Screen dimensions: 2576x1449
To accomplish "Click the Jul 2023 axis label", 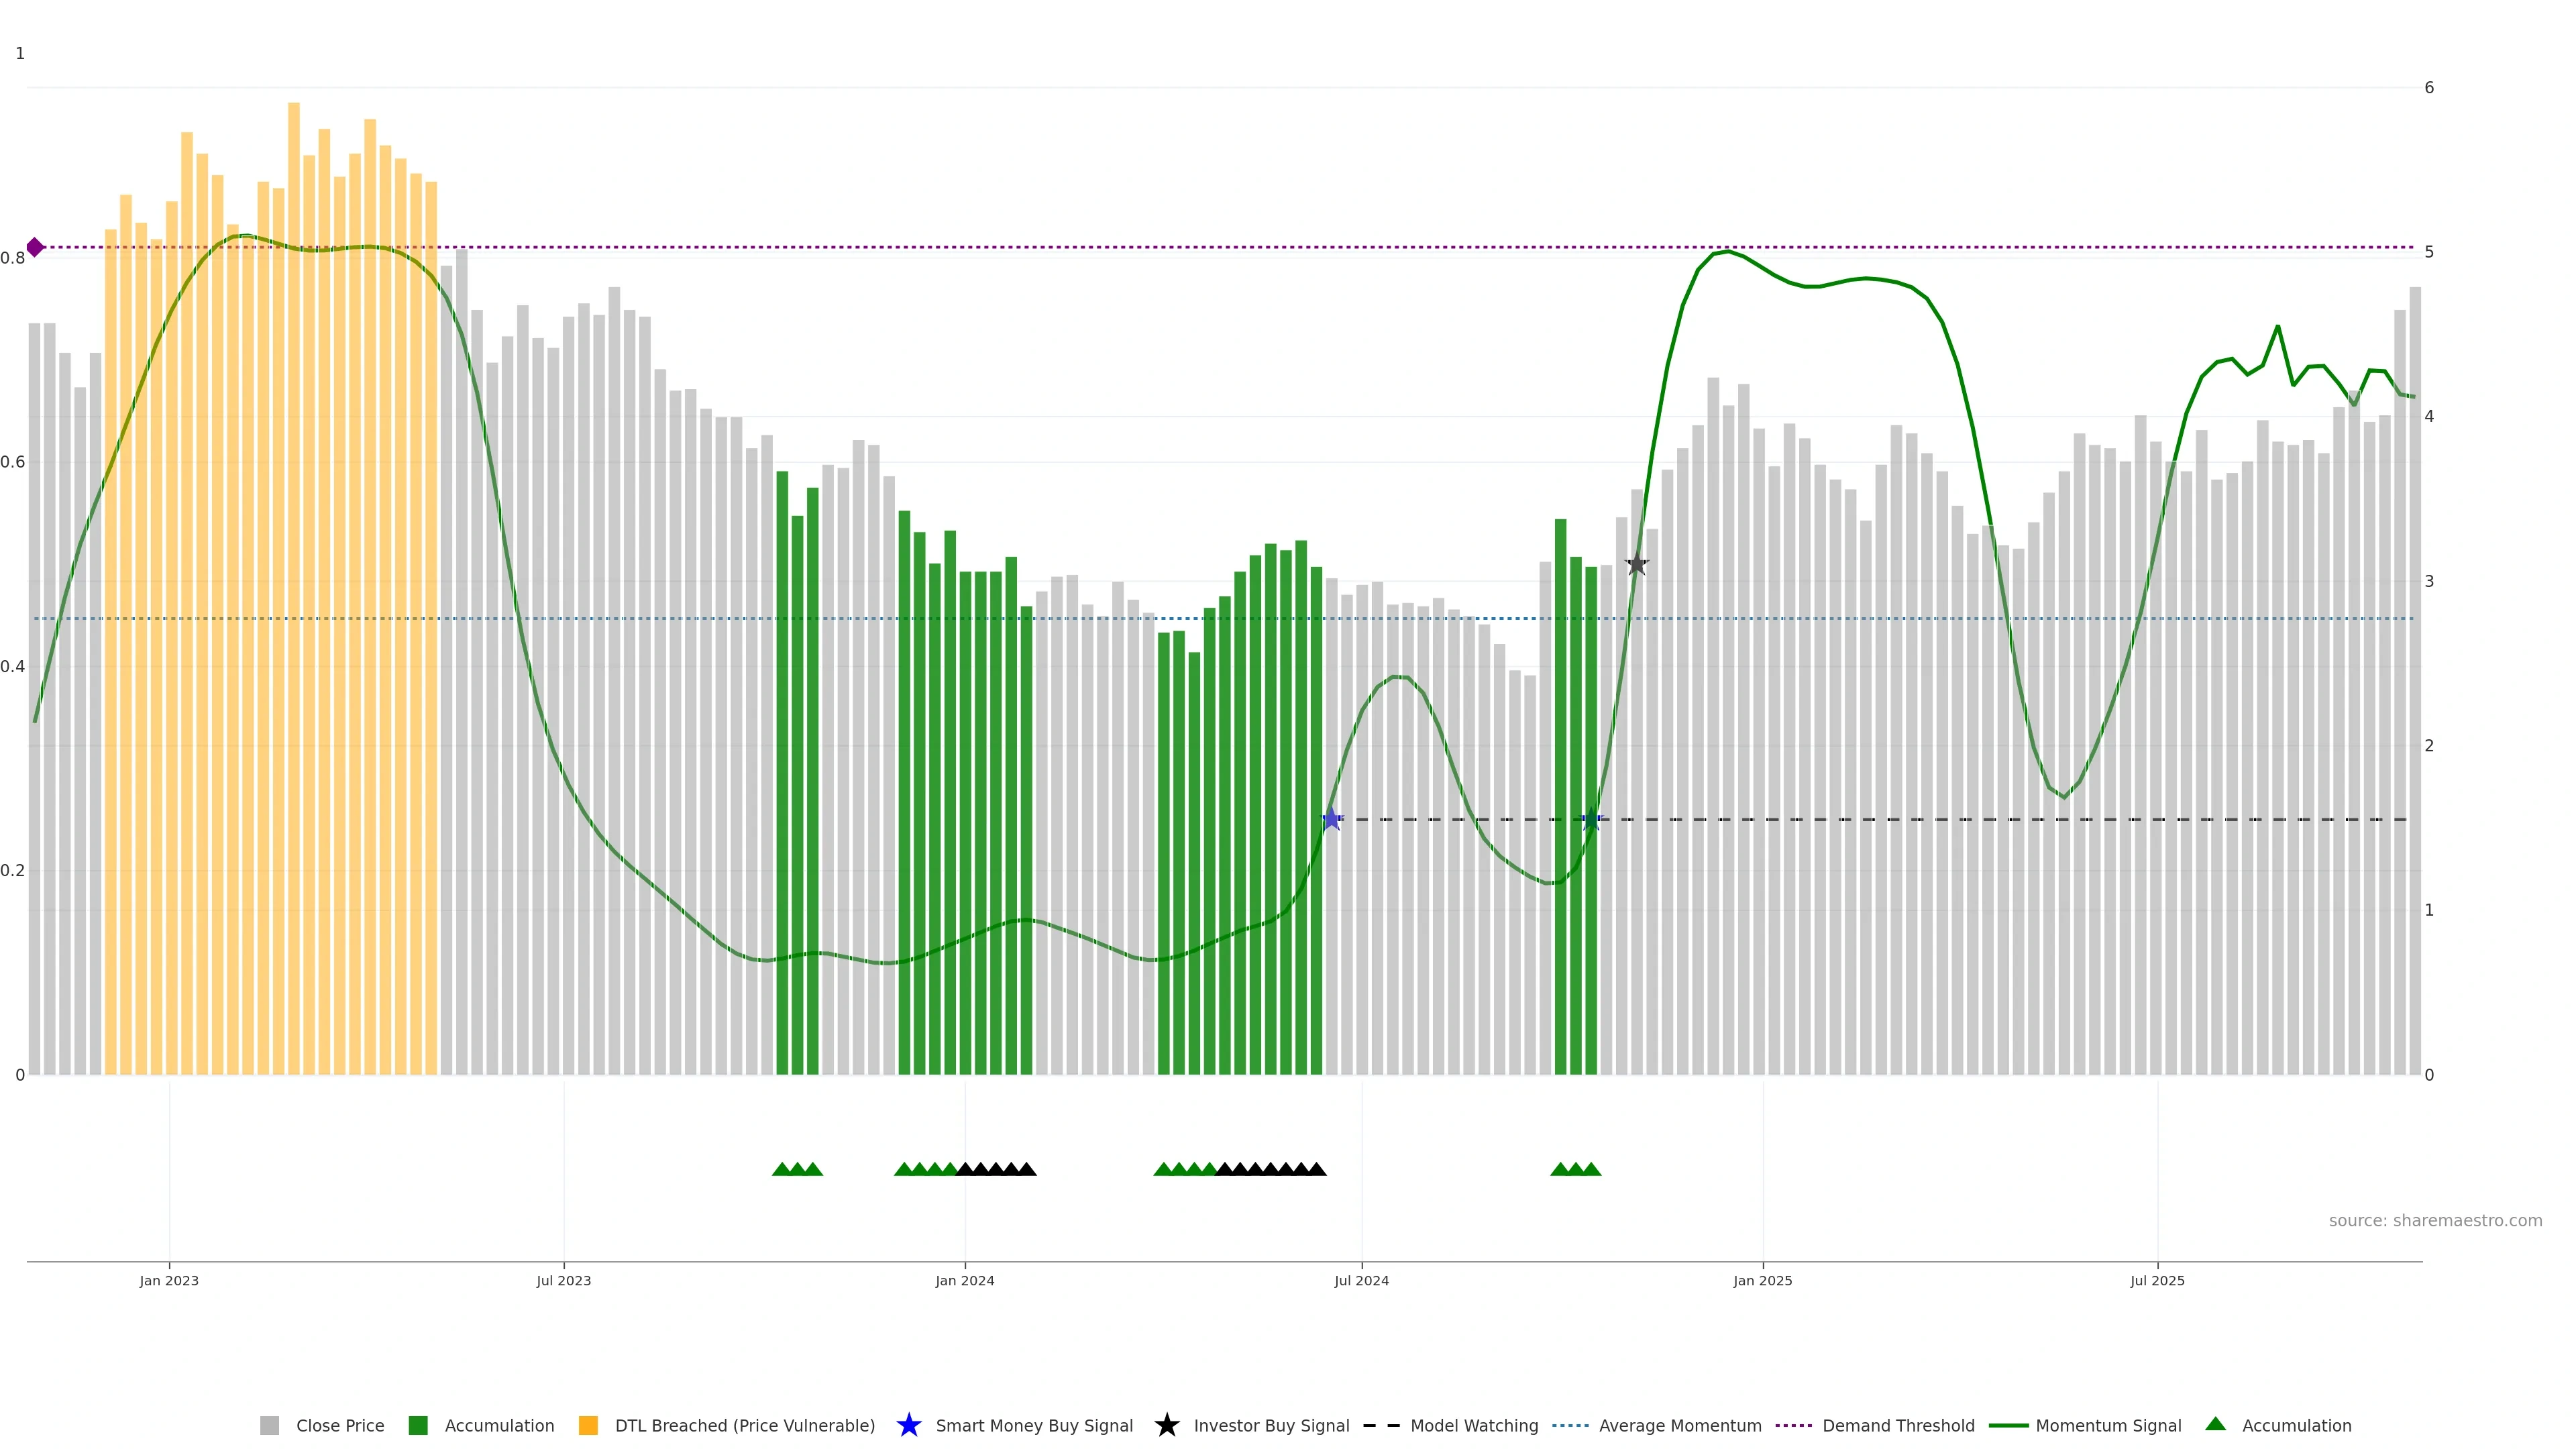I will [563, 1280].
